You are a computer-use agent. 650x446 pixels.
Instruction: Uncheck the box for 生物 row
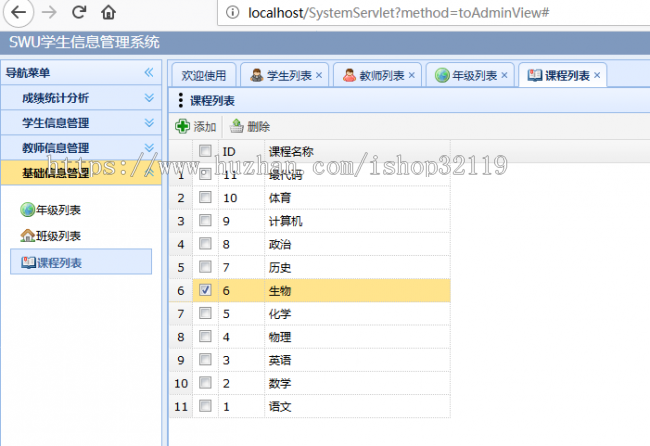205,290
